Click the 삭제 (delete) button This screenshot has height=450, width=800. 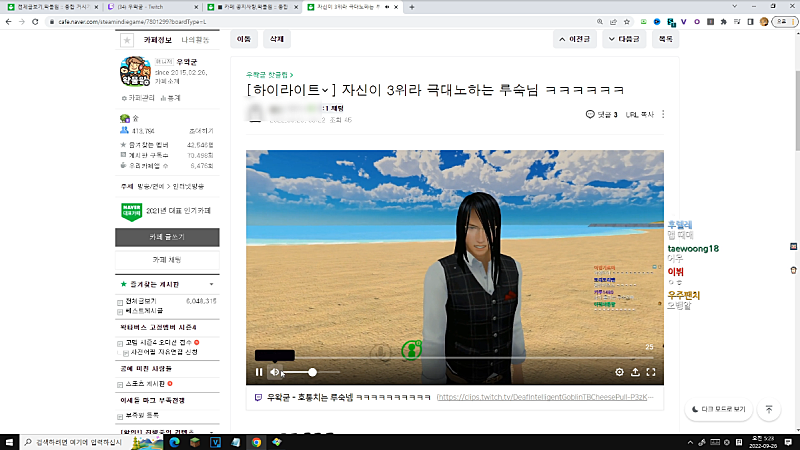[277, 39]
